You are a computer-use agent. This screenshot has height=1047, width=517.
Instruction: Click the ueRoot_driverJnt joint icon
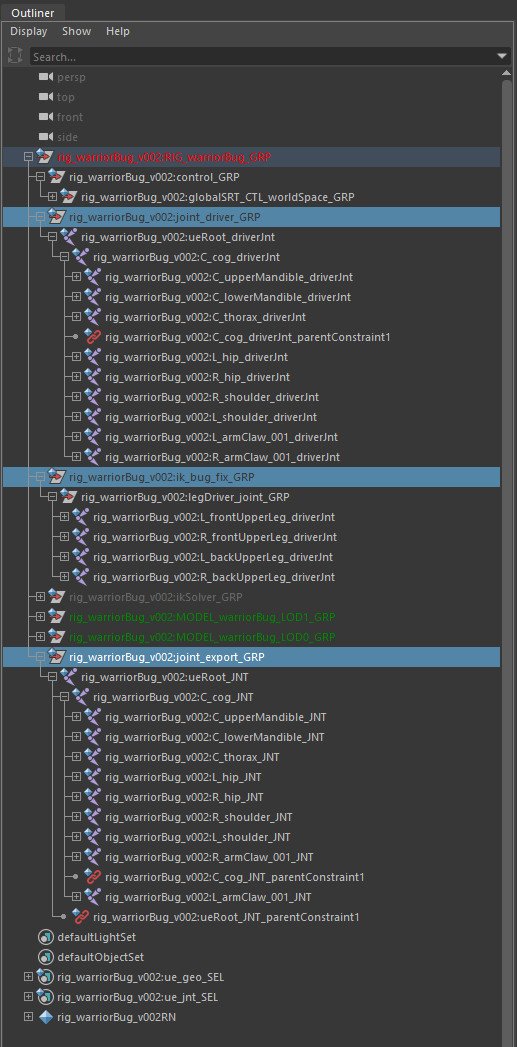point(68,237)
